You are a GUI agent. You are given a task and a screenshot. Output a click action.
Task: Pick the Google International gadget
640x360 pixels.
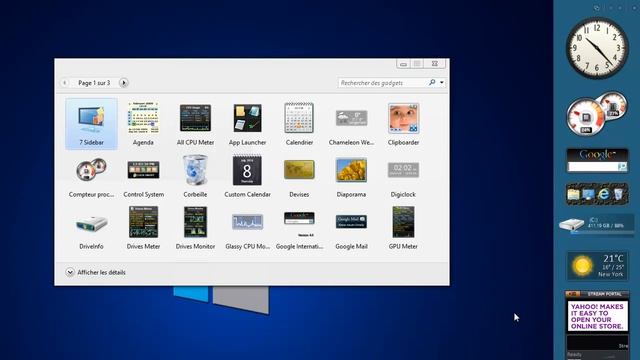tap(299, 228)
